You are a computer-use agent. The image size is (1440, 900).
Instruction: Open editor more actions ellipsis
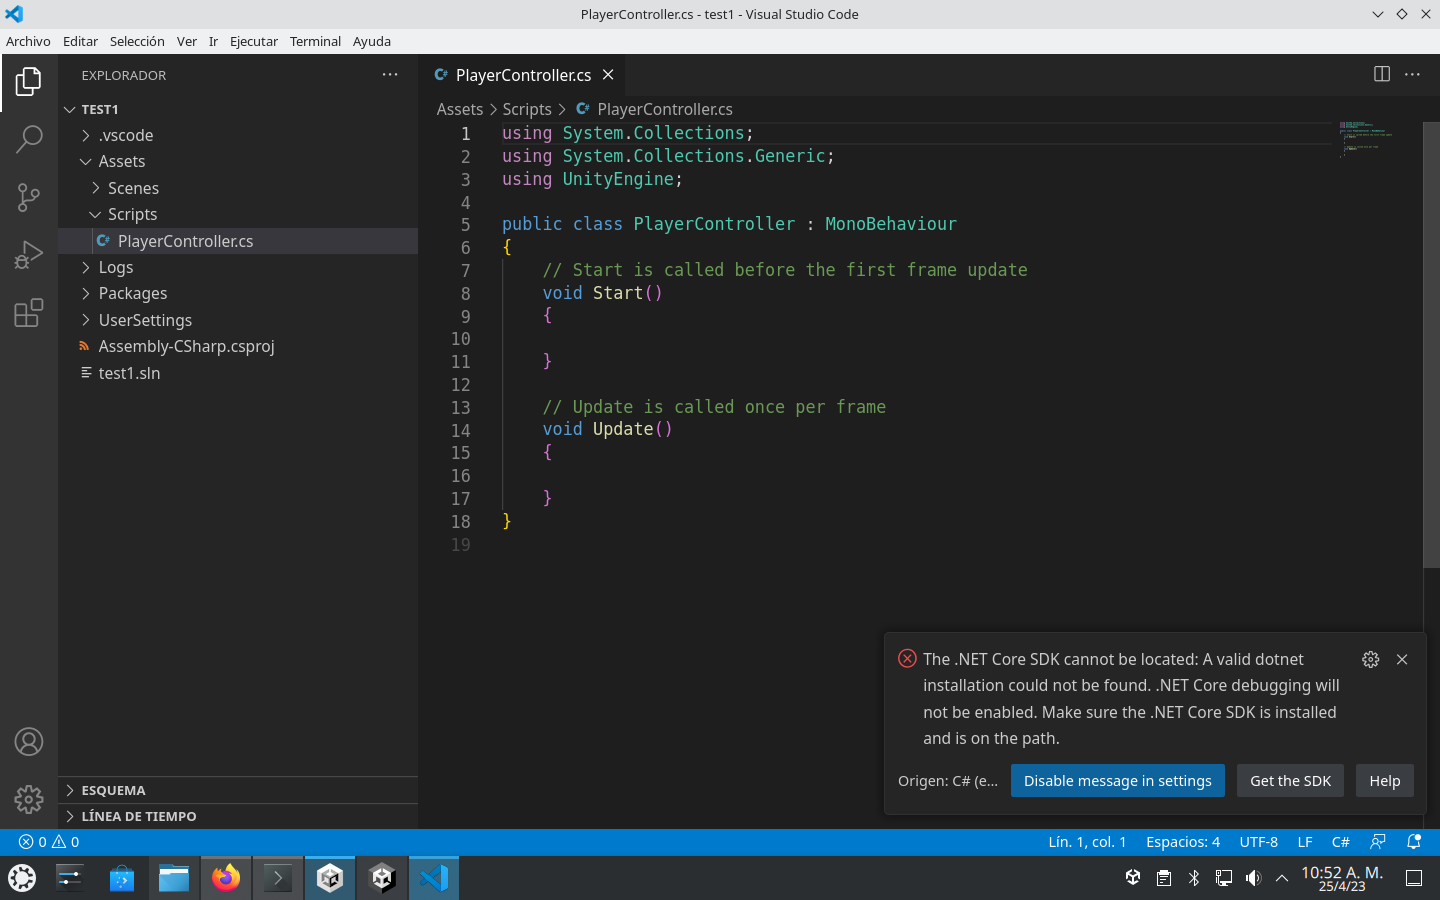[1412, 74]
